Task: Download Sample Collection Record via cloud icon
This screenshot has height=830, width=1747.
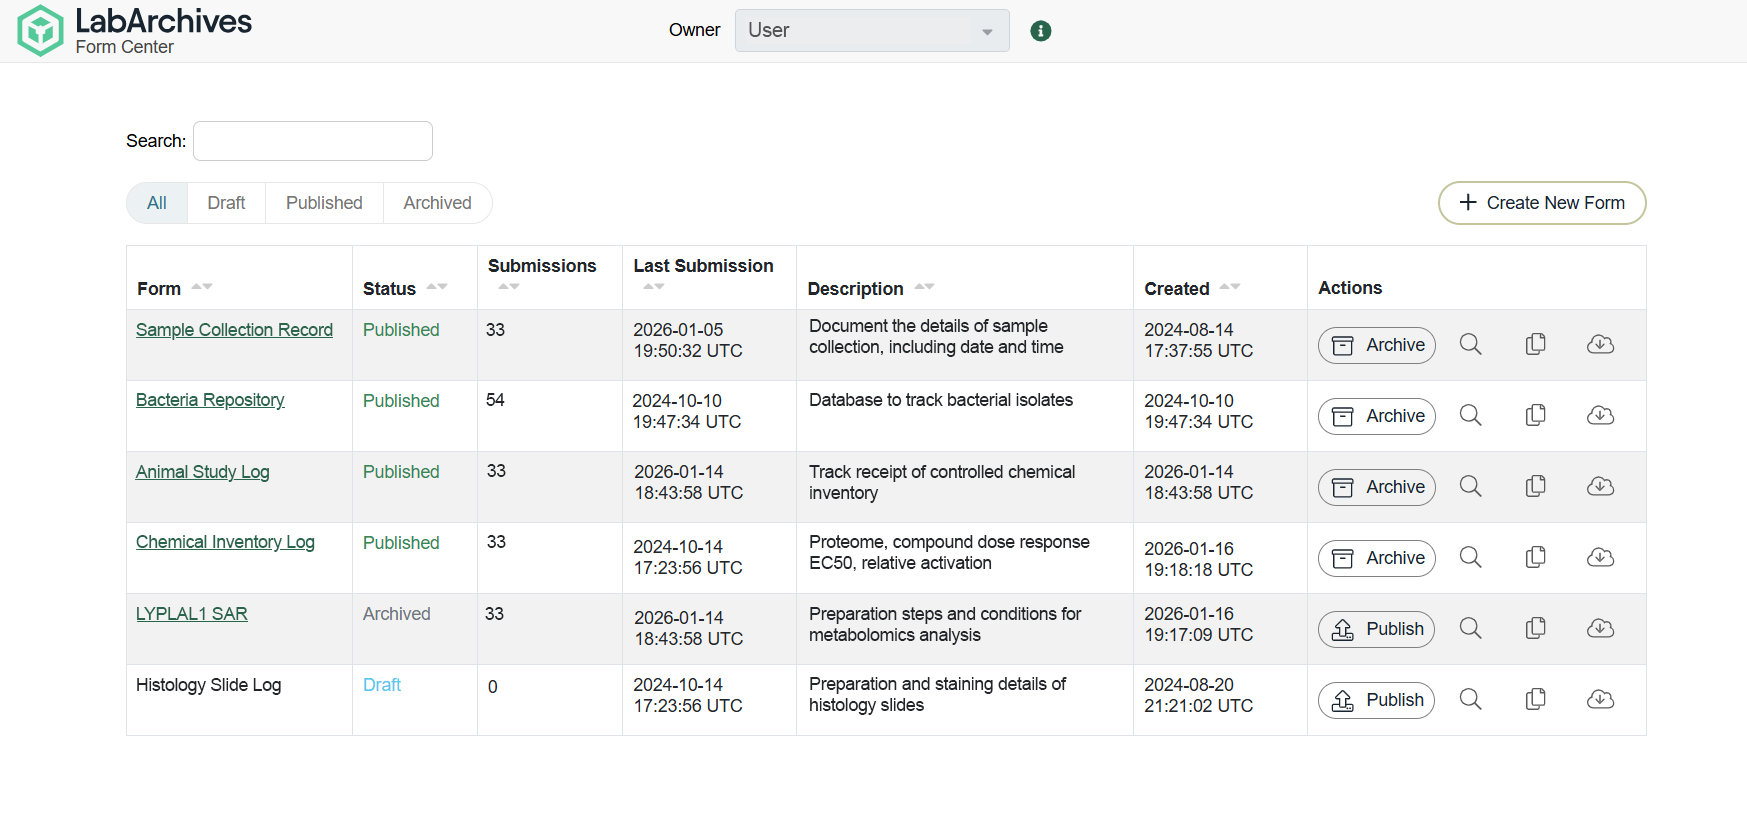Action: 1600,344
